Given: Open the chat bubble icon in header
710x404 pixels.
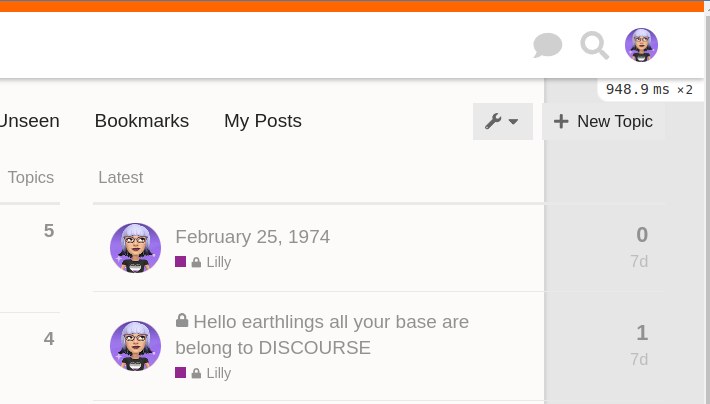Looking at the screenshot, I should [x=547, y=45].
